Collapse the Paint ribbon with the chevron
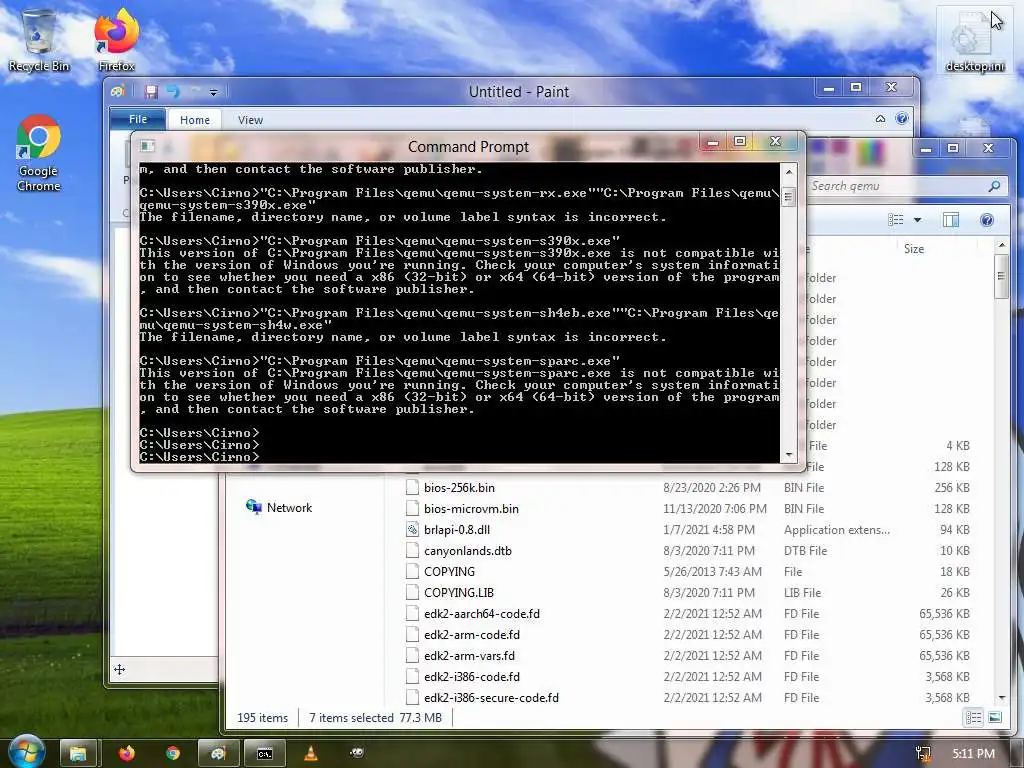The height and width of the screenshot is (768, 1024). [880, 118]
